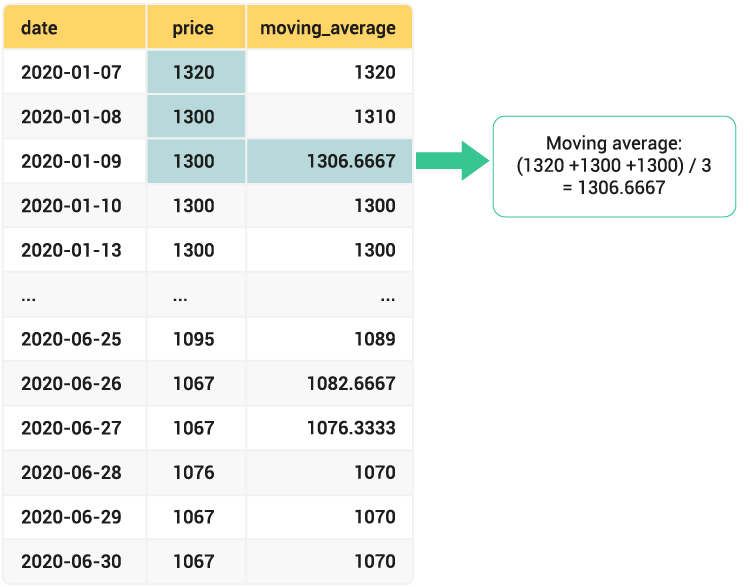The width and height of the screenshot is (750, 587).
Task: Click the moving_average value 1089
Action: pyautogui.click(x=375, y=339)
